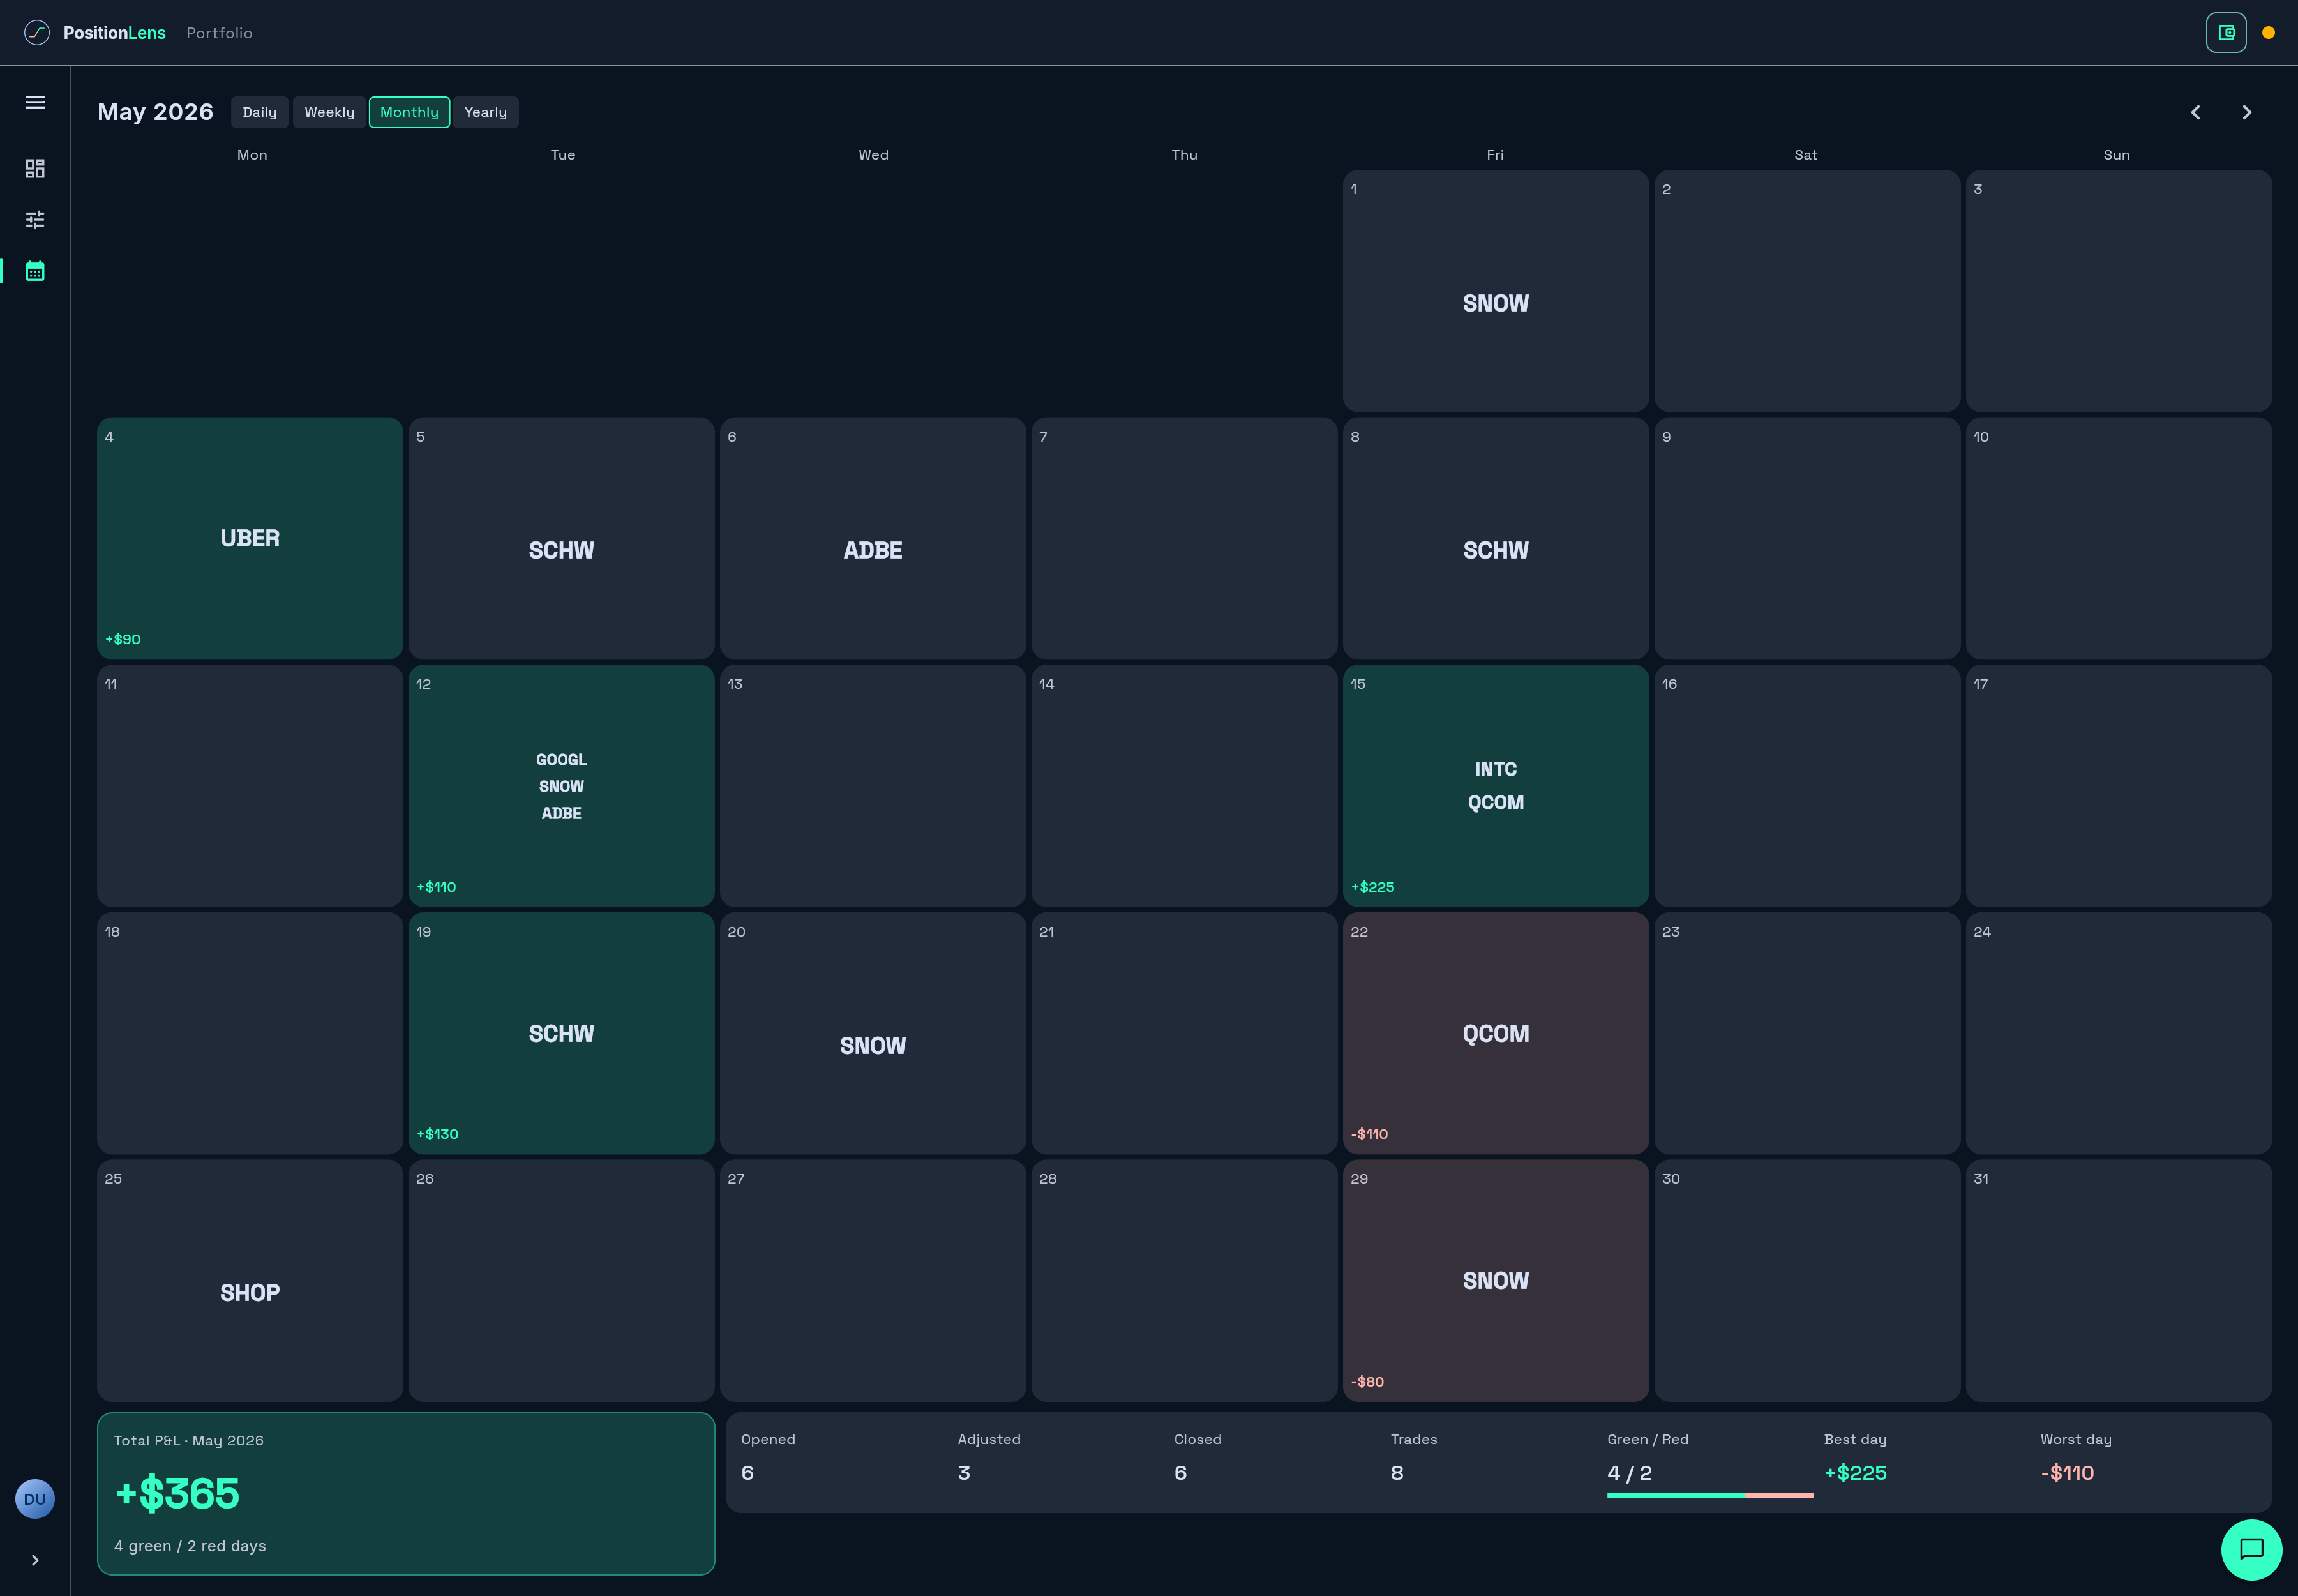The image size is (2298, 1596).
Task: Click the Green / Red ratio bar
Action: pos(1709,1495)
